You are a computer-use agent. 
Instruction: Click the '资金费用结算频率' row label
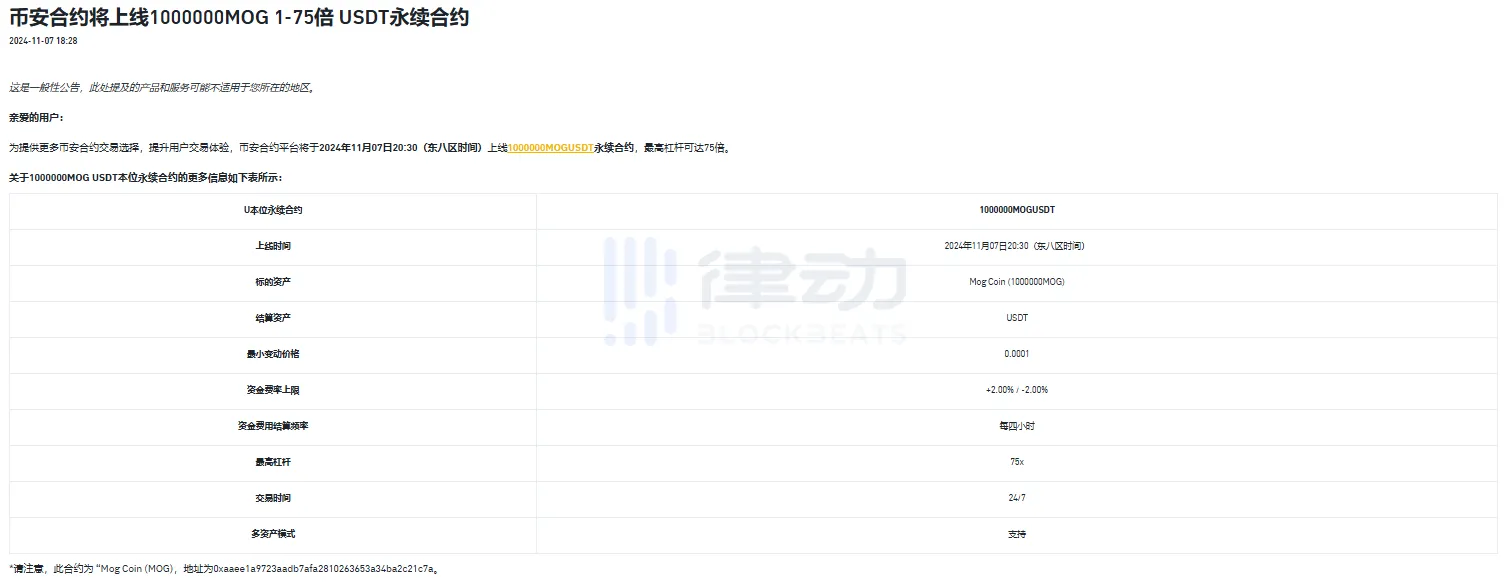(273, 426)
